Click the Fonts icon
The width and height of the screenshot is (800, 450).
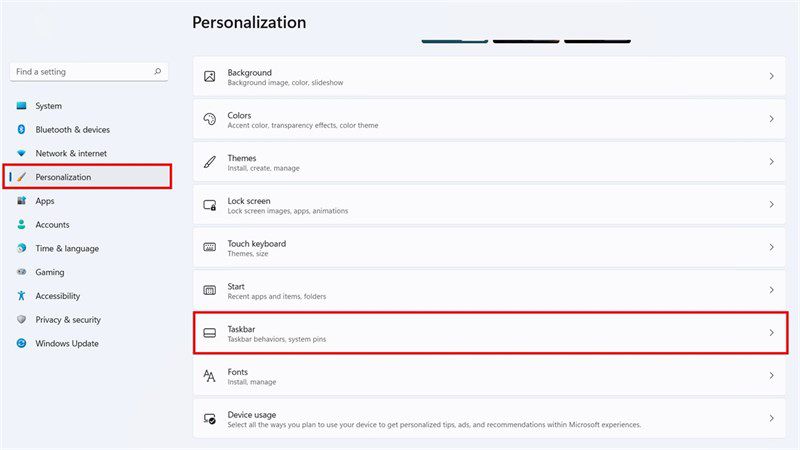pos(210,376)
